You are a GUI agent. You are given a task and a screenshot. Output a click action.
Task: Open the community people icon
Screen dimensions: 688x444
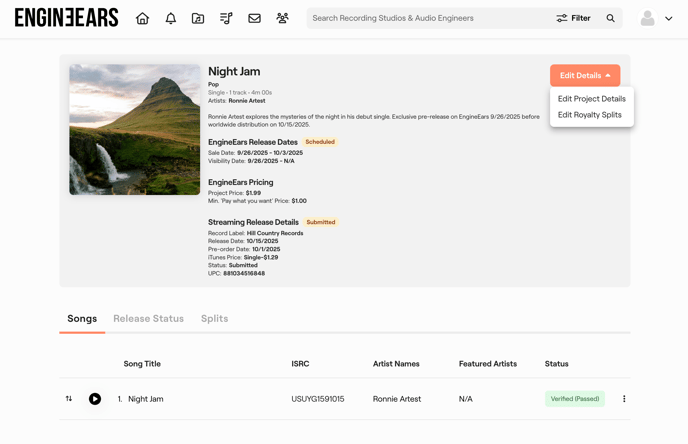coord(282,18)
